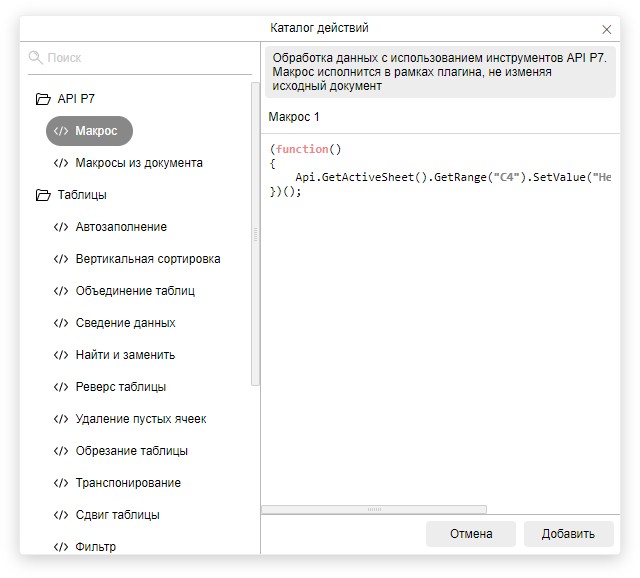Open Вертикальная сортировка action
640x578 pixels.
[x=148, y=259]
